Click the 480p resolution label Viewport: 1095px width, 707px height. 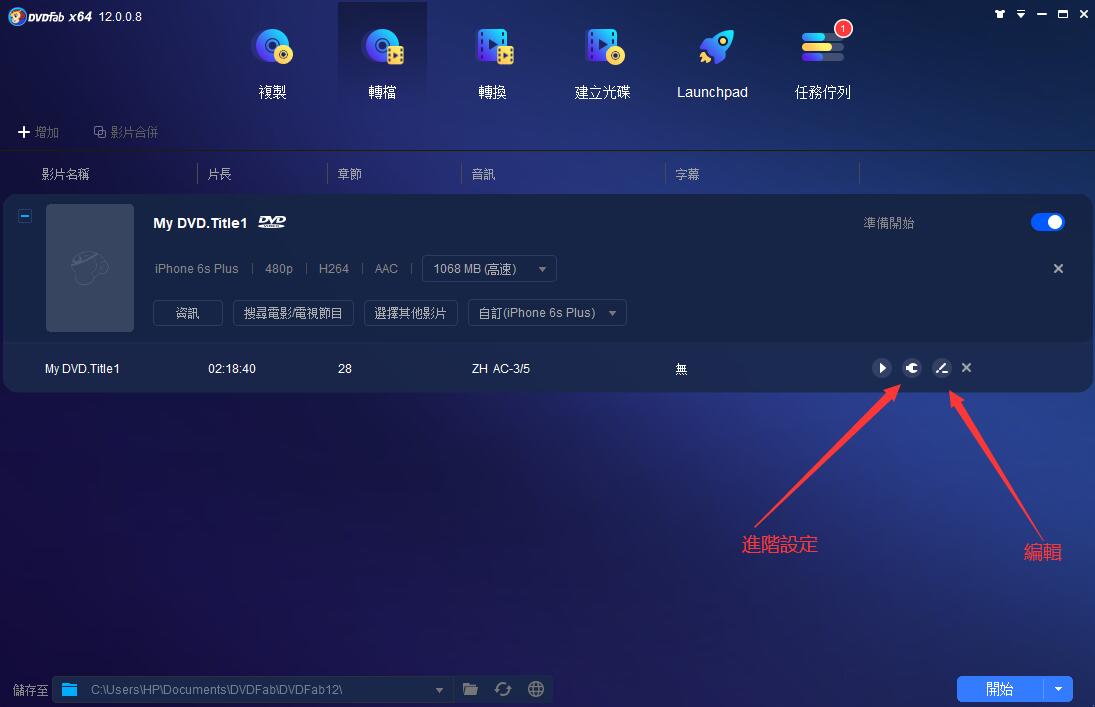point(279,269)
